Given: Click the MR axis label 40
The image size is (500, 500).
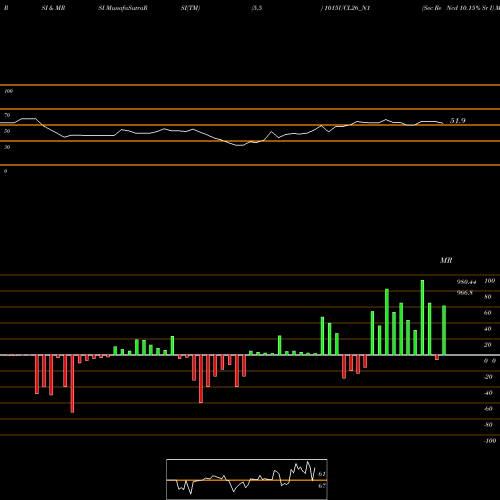Looking at the screenshot, I should tap(488, 329).
